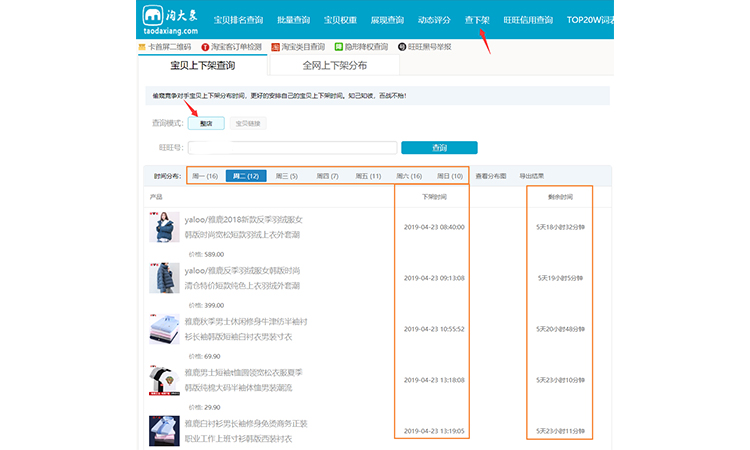The height and width of the screenshot is (450, 750).
Task: Filter by 周五 (11)
Action: point(368,176)
